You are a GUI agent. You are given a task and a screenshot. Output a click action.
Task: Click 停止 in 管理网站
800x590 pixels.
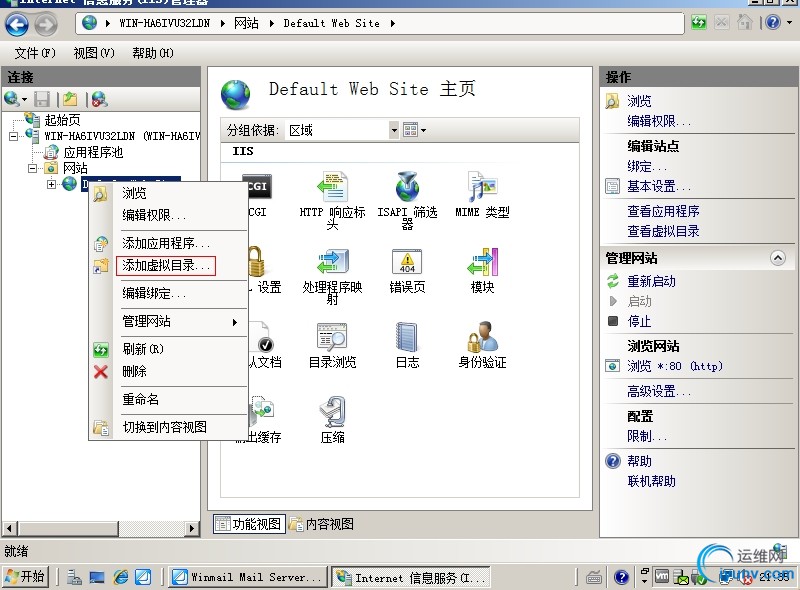[x=639, y=322]
